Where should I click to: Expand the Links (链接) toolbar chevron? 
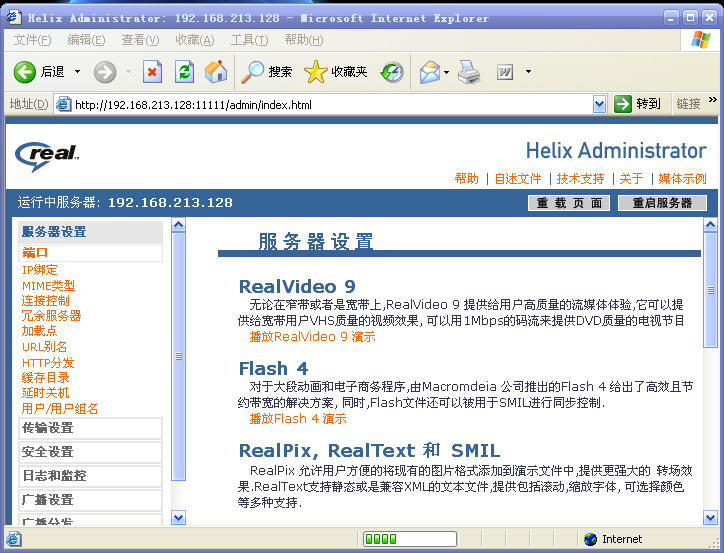(712, 100)
